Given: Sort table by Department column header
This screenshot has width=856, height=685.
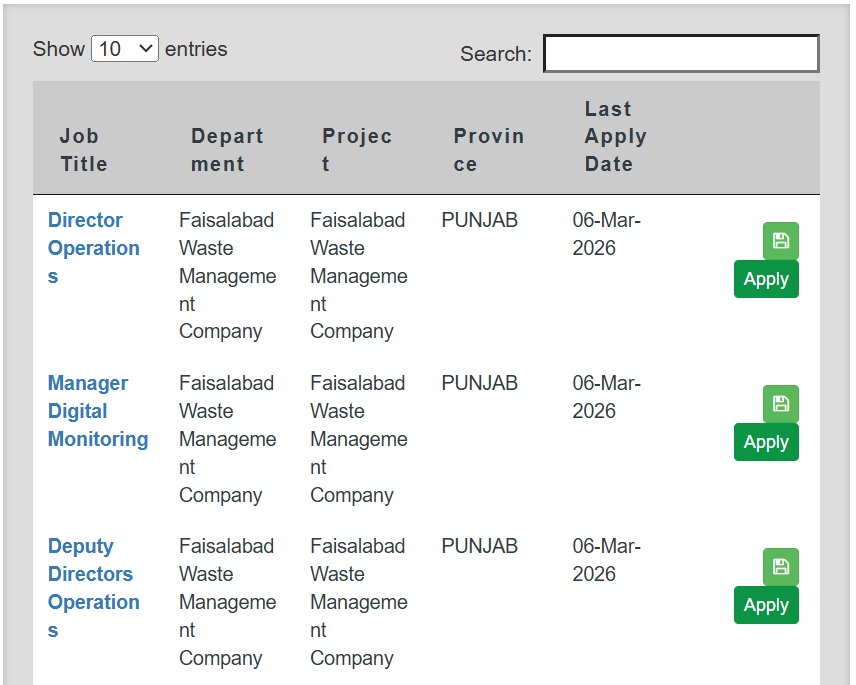Looking at the screenshot, I should 227,150.
